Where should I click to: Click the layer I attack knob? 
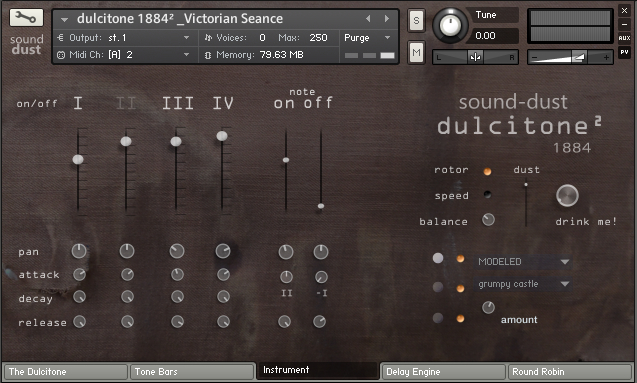tap(80, 275)
